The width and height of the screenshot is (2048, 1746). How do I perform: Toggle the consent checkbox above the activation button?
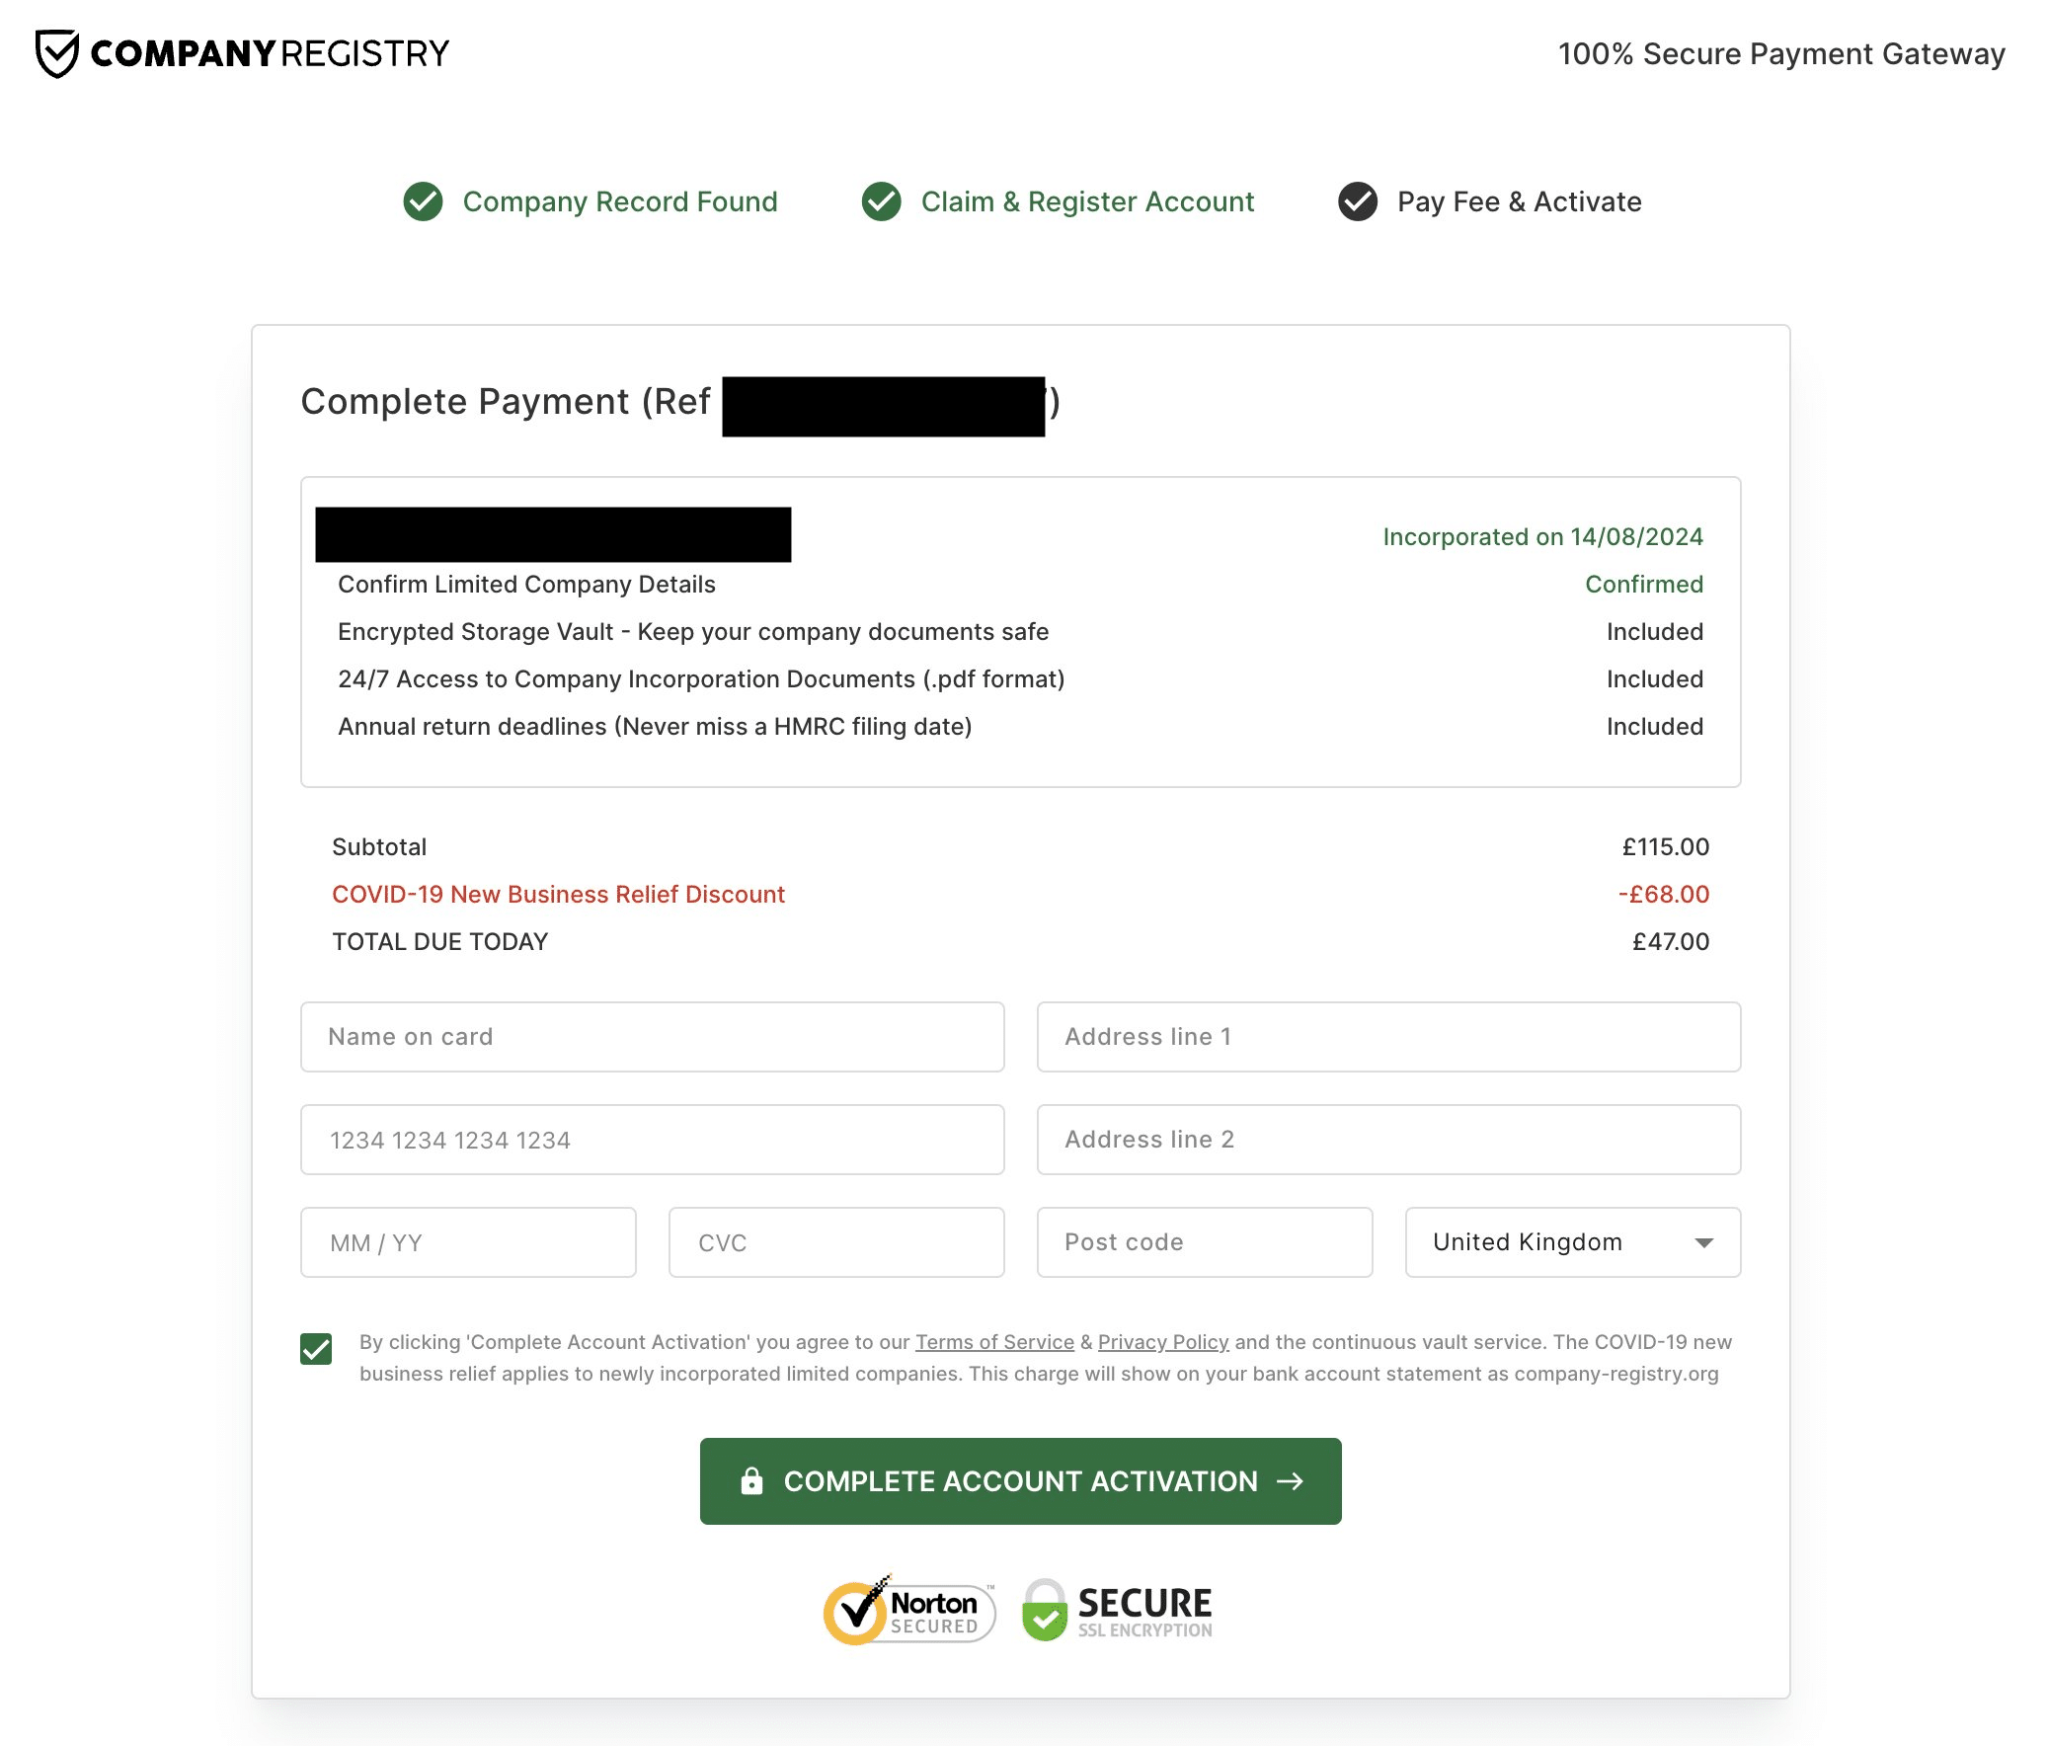tap(316, 1346)
